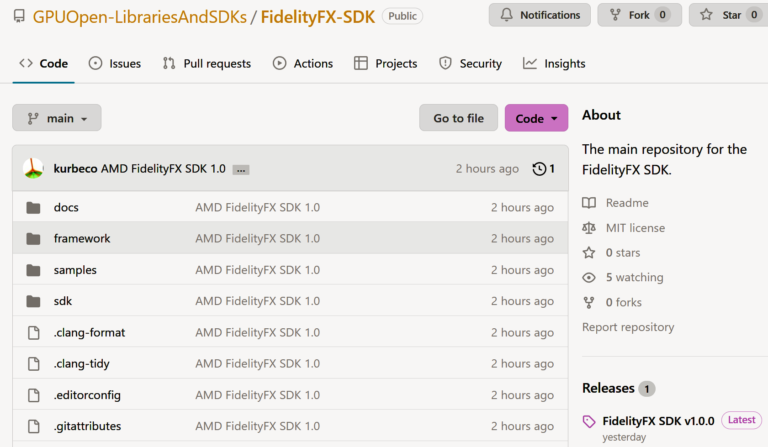Open the Security tab
The image size is (768, 447).
[x=471, y=64]
